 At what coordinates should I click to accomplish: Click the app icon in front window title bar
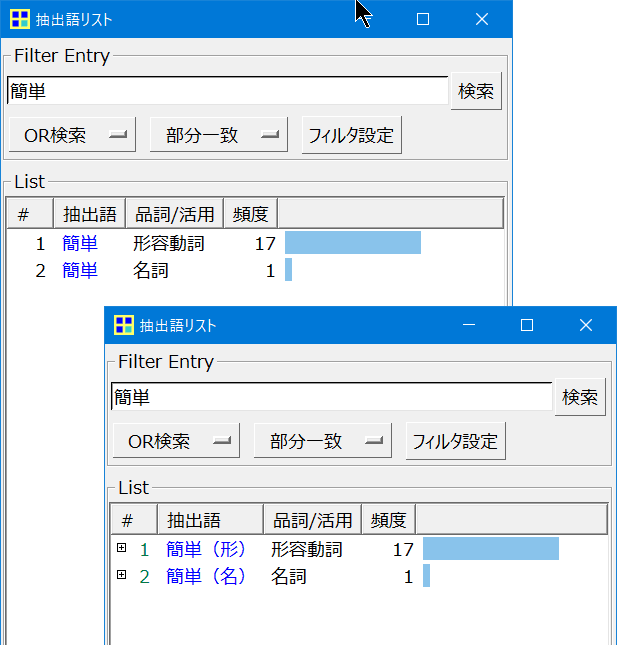[124, 325]
